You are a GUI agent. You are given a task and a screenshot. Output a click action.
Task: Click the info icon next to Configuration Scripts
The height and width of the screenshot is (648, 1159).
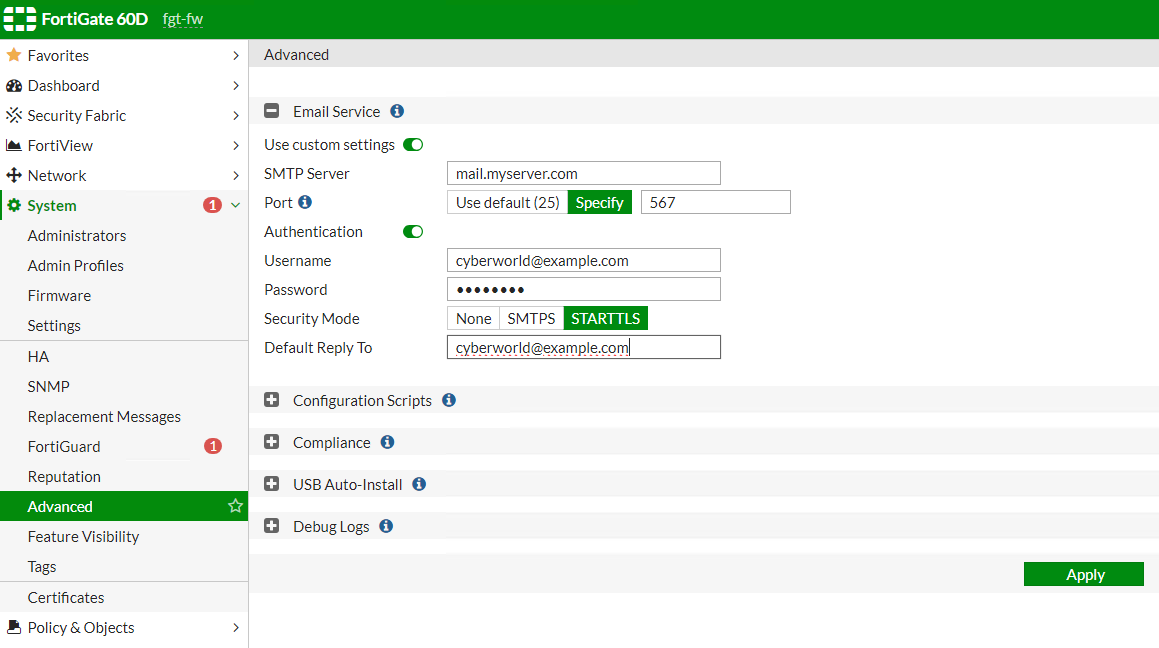tap(449, 400)
